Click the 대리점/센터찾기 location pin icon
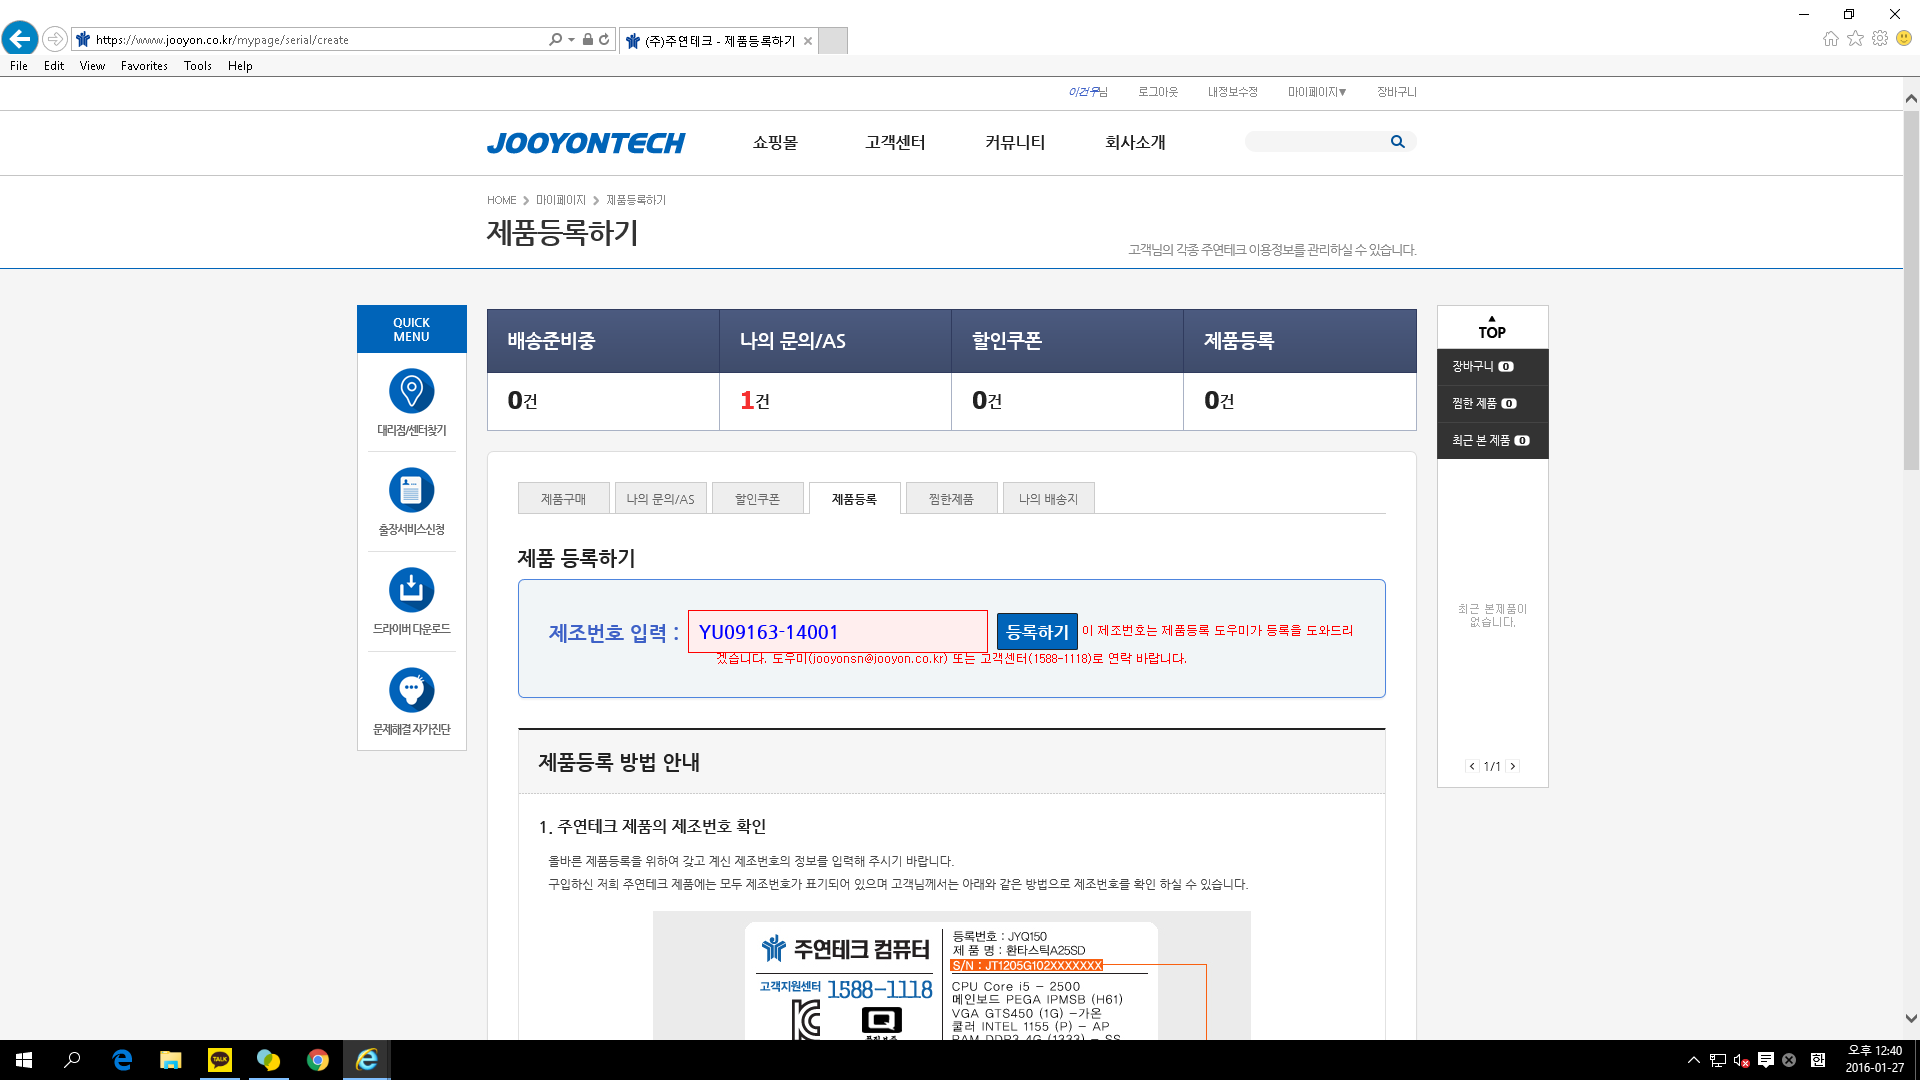The image size is (1920, 1080). click(411, 391)
